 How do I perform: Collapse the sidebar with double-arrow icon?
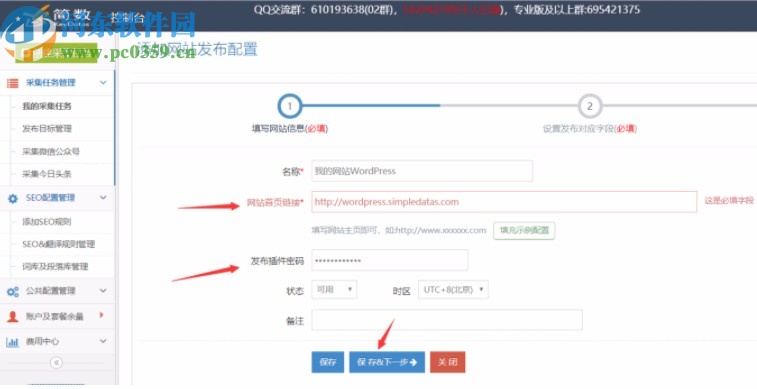tap(56, 363)
